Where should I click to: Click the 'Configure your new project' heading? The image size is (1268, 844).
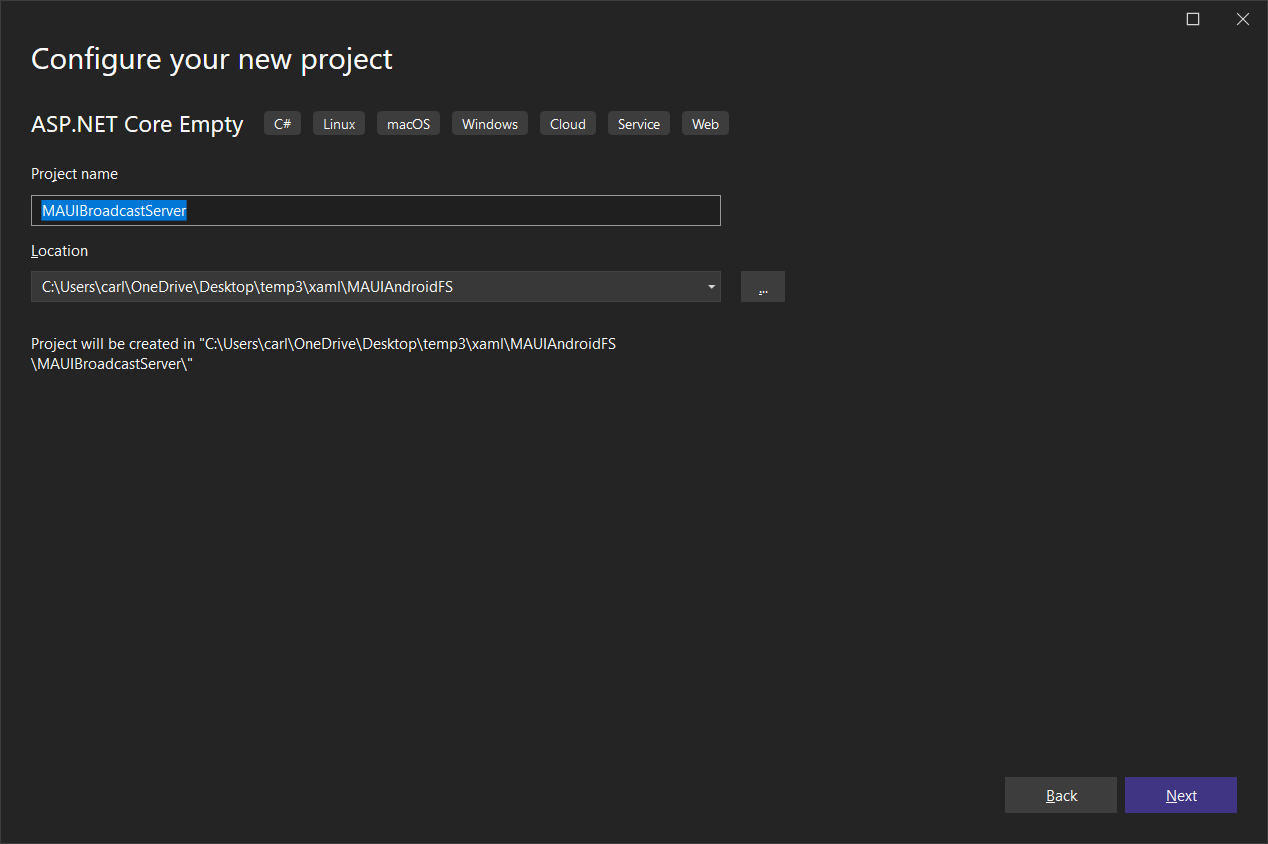[x=212, y=59]
